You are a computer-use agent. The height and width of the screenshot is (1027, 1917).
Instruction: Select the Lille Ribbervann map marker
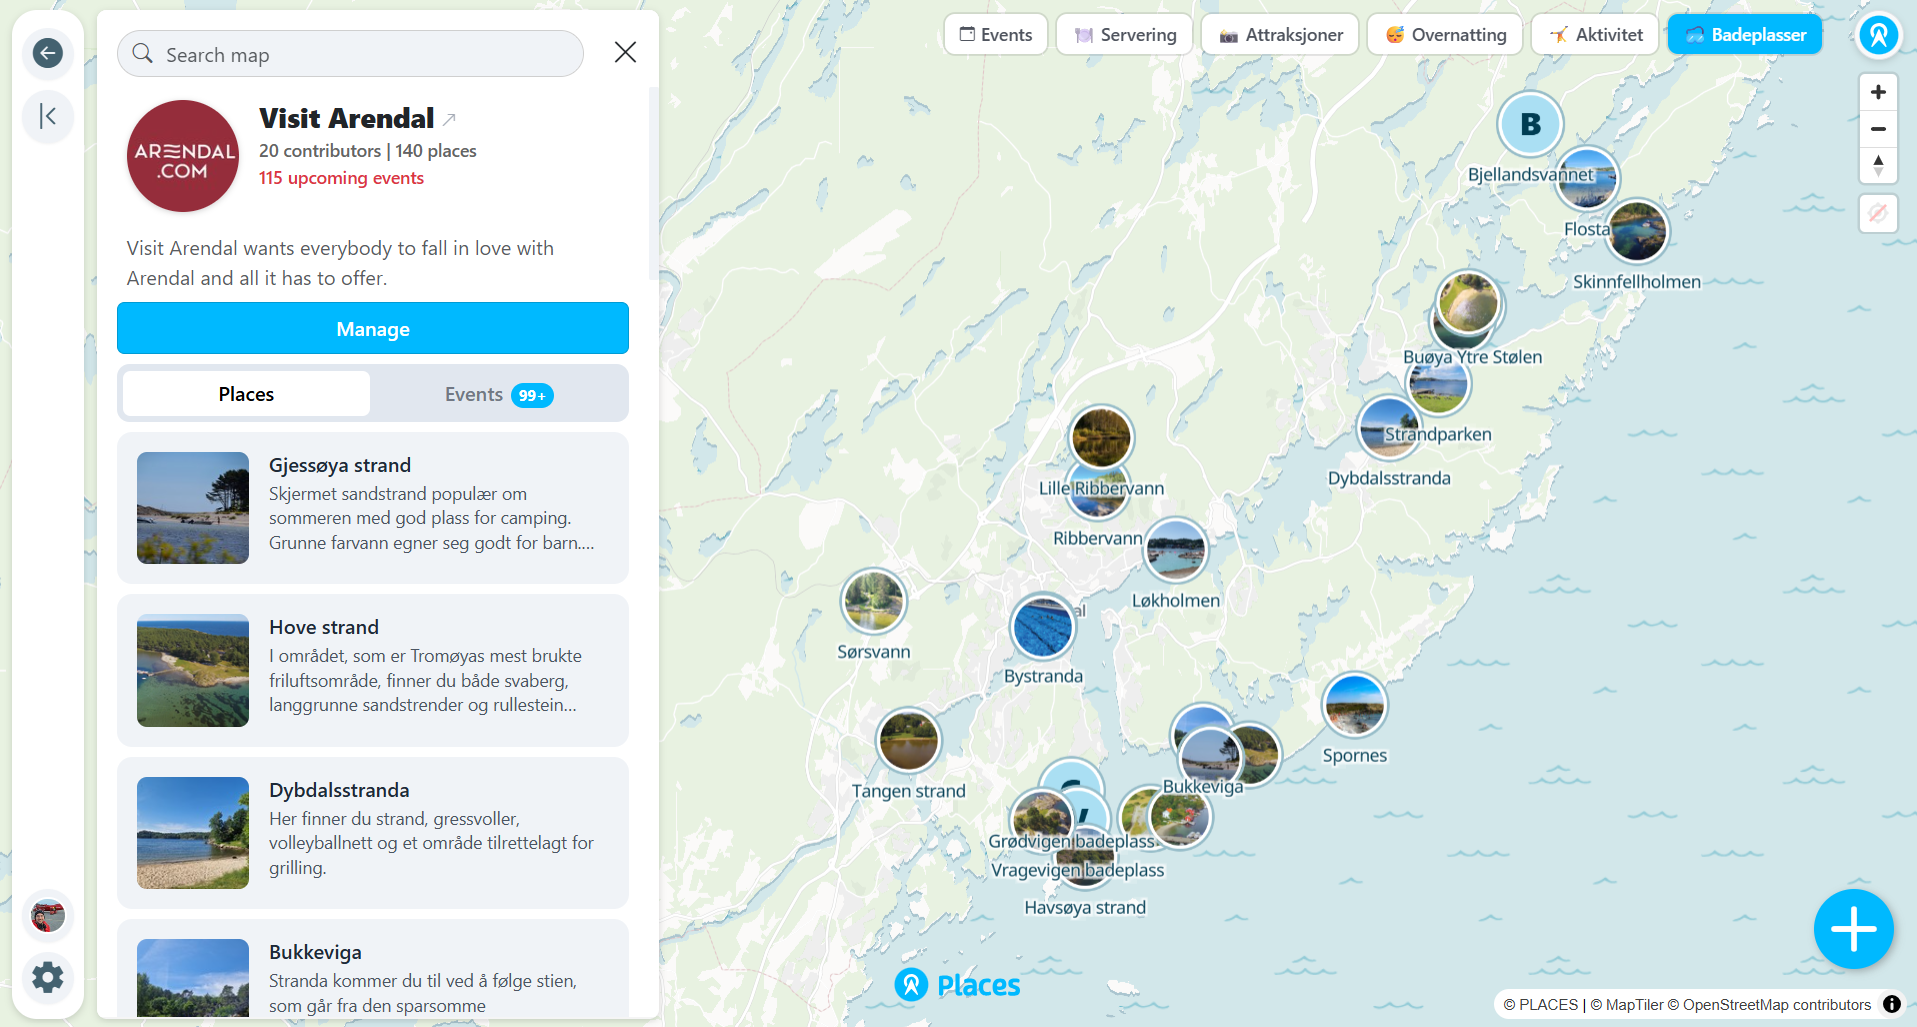click(x=1101, y=437)
